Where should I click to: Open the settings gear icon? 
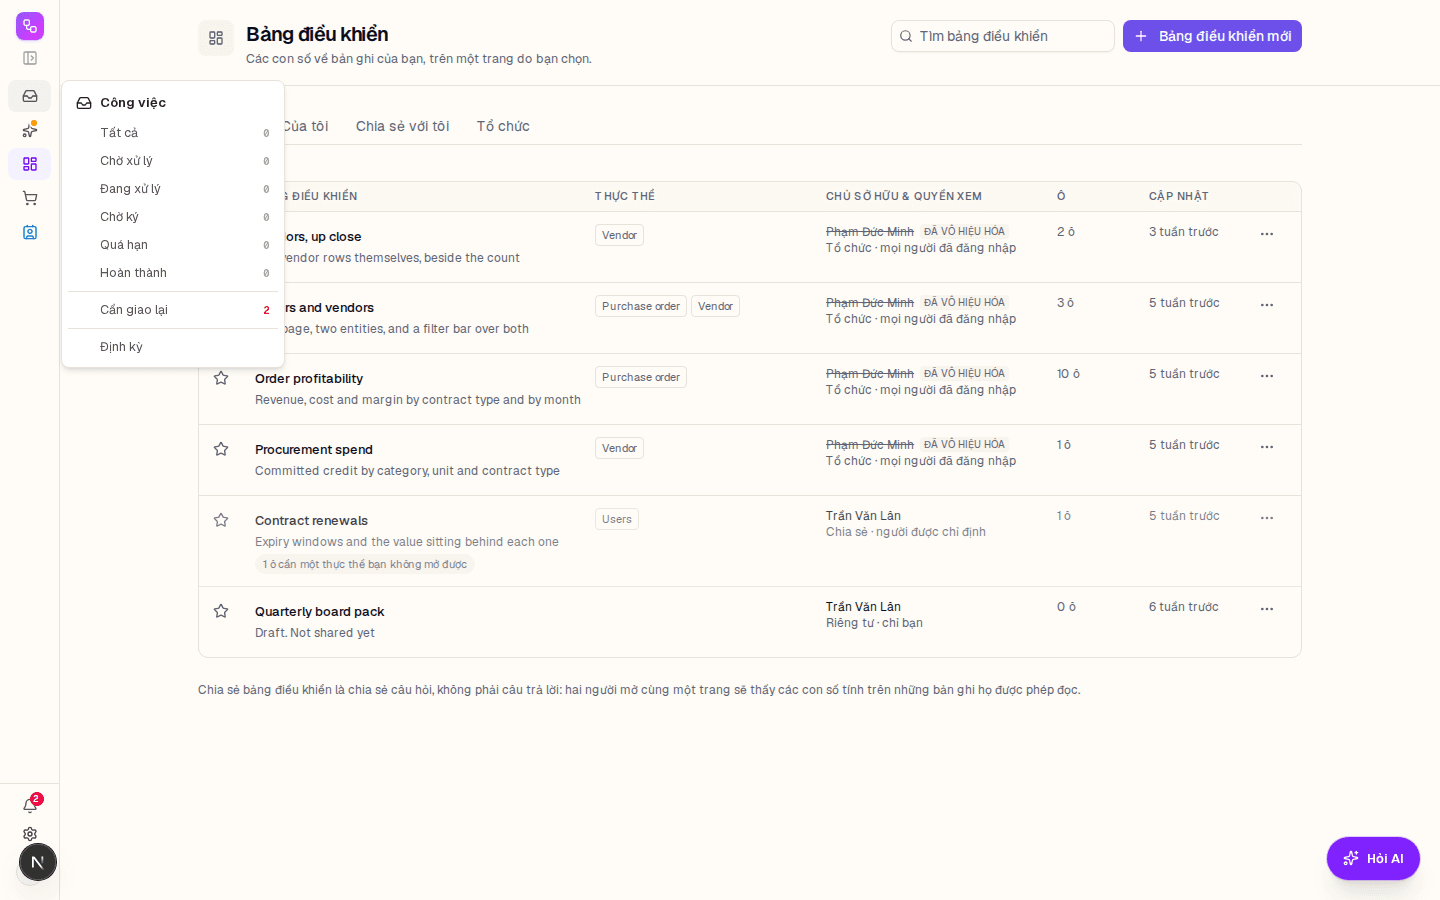(30, 834)
